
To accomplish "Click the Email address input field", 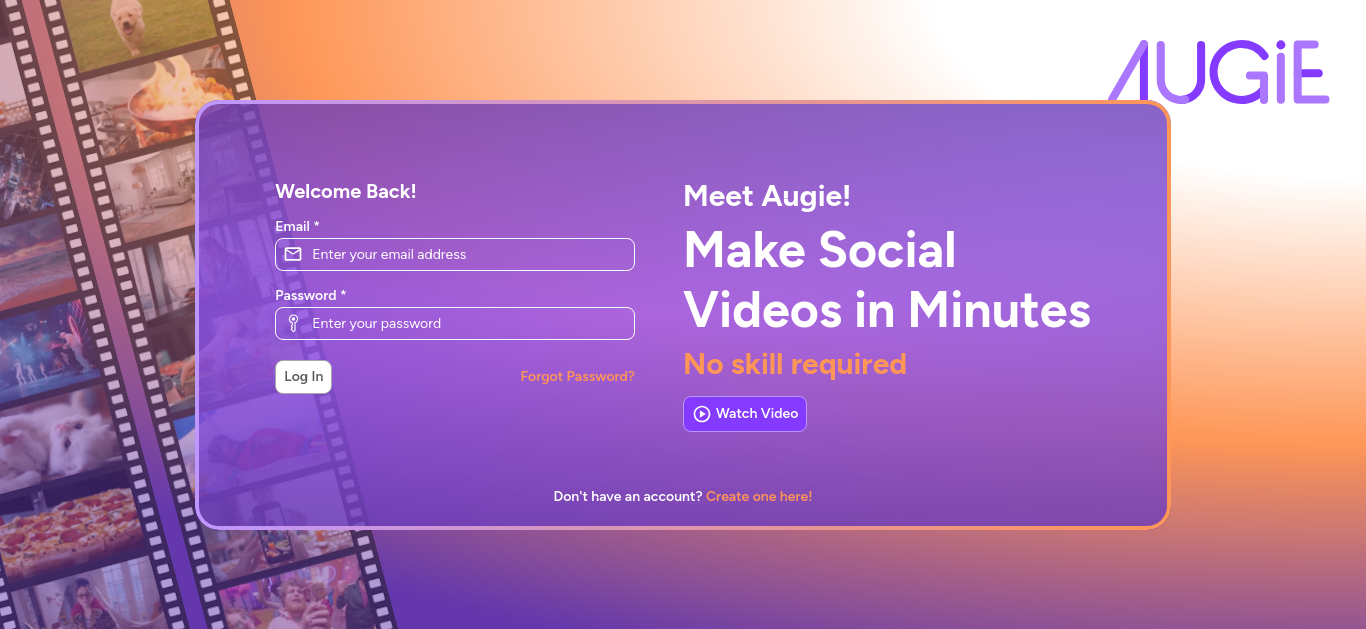I will pos(455,254).
